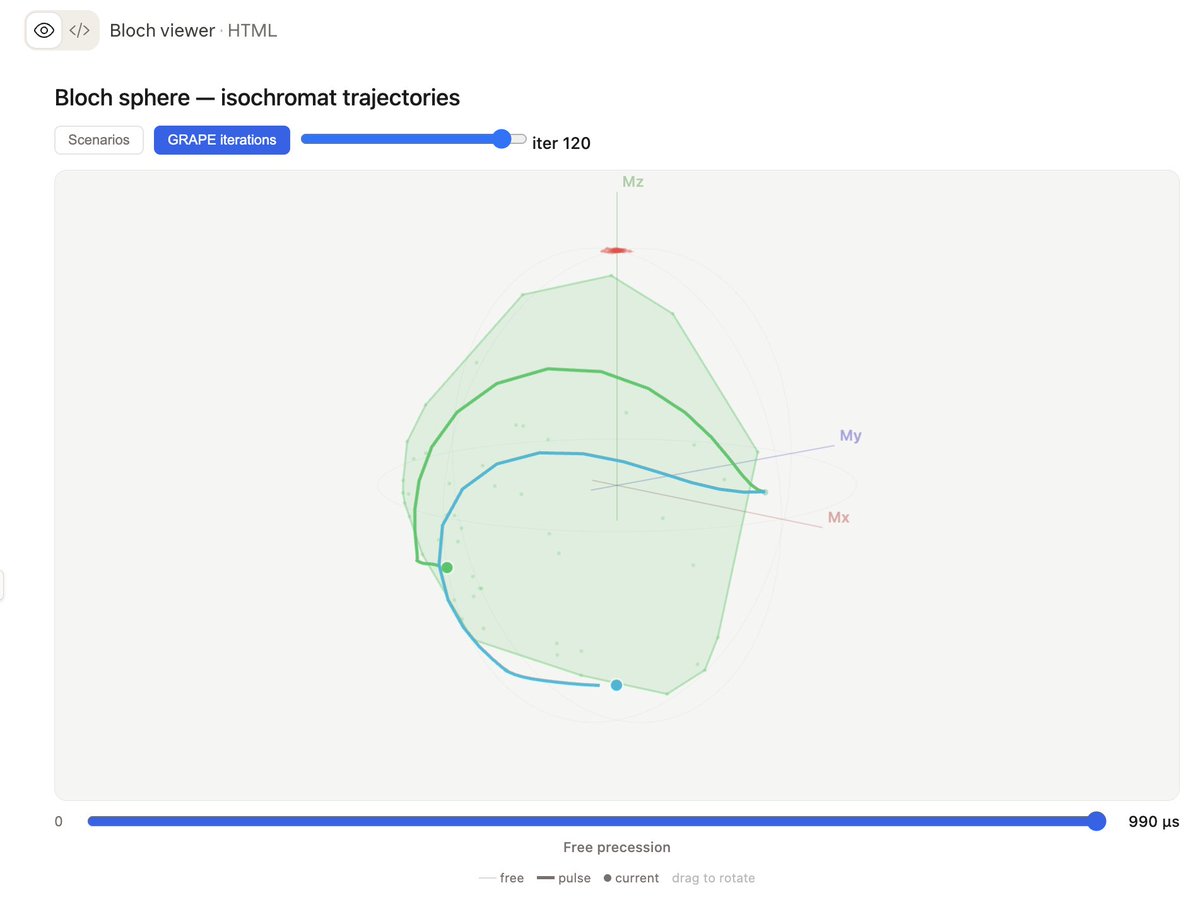Click the 'free' legend entry
This screenshot has height=919, width=1200.
coord(501,878)
